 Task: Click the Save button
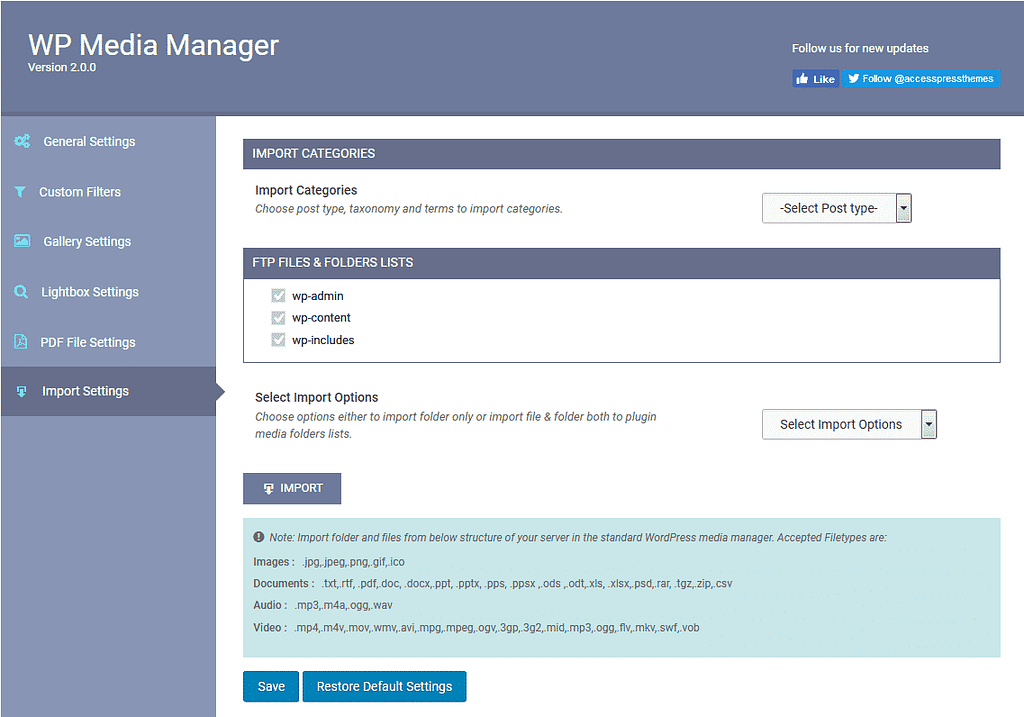(271, 686)
